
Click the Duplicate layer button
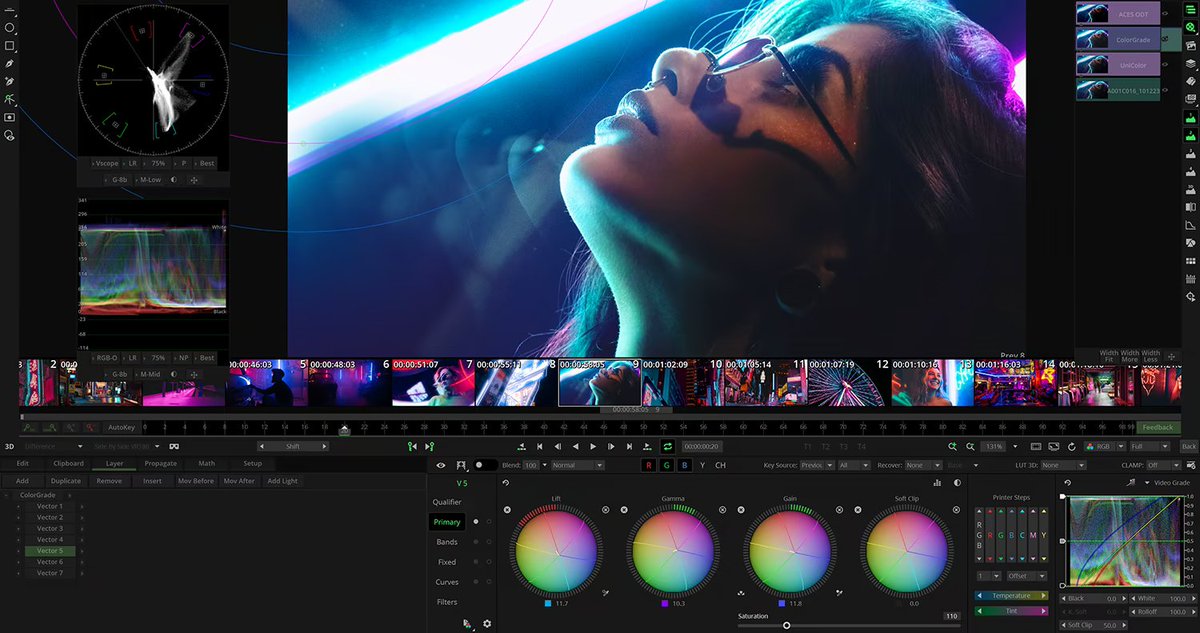pyautogui.click(x=65, y=481)
